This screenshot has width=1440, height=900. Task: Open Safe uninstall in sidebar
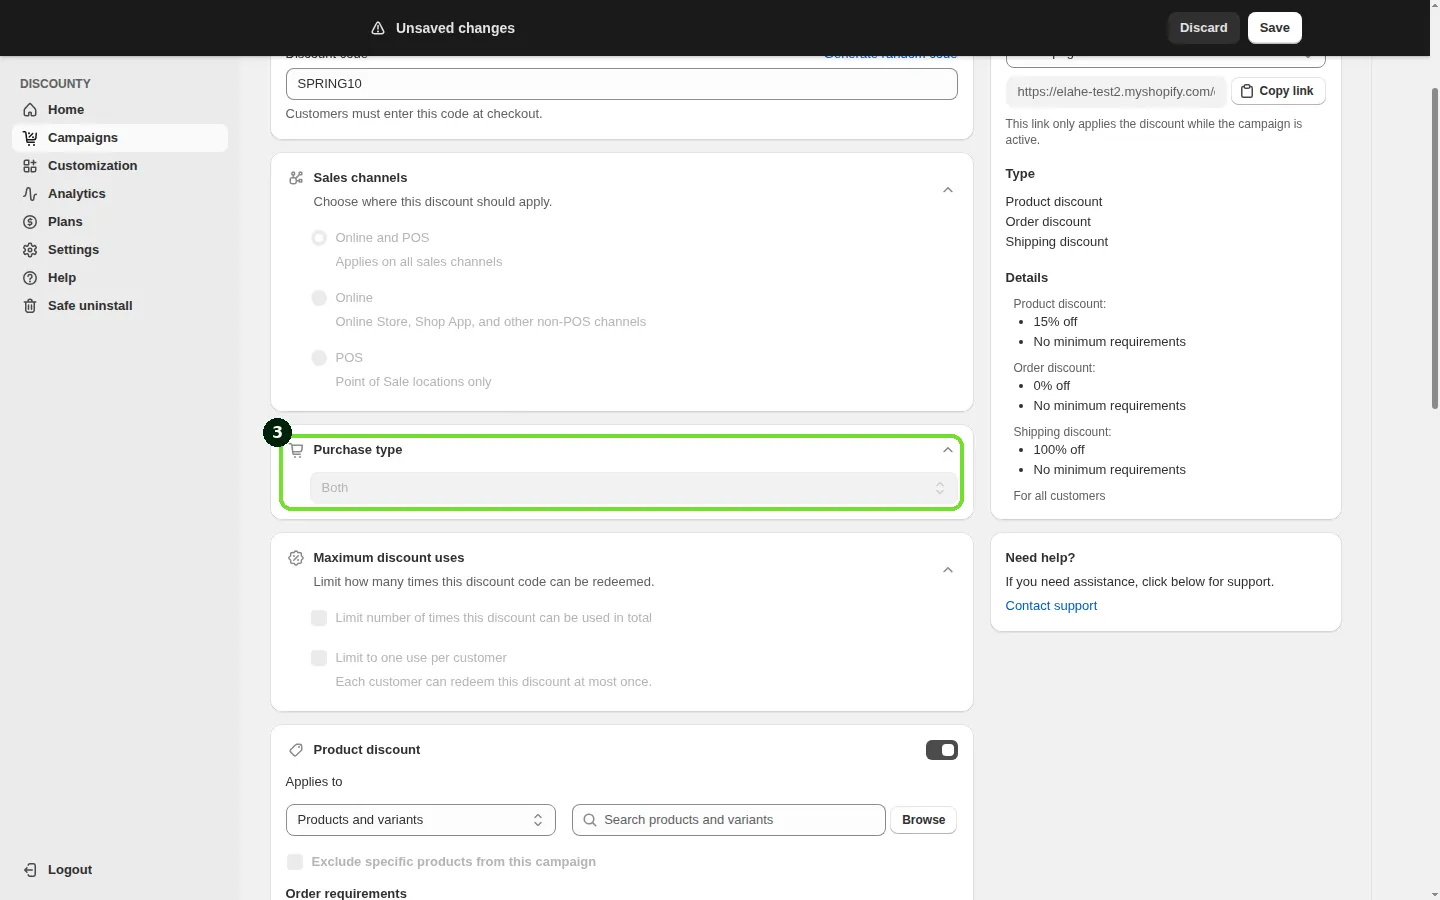(120, 306)
